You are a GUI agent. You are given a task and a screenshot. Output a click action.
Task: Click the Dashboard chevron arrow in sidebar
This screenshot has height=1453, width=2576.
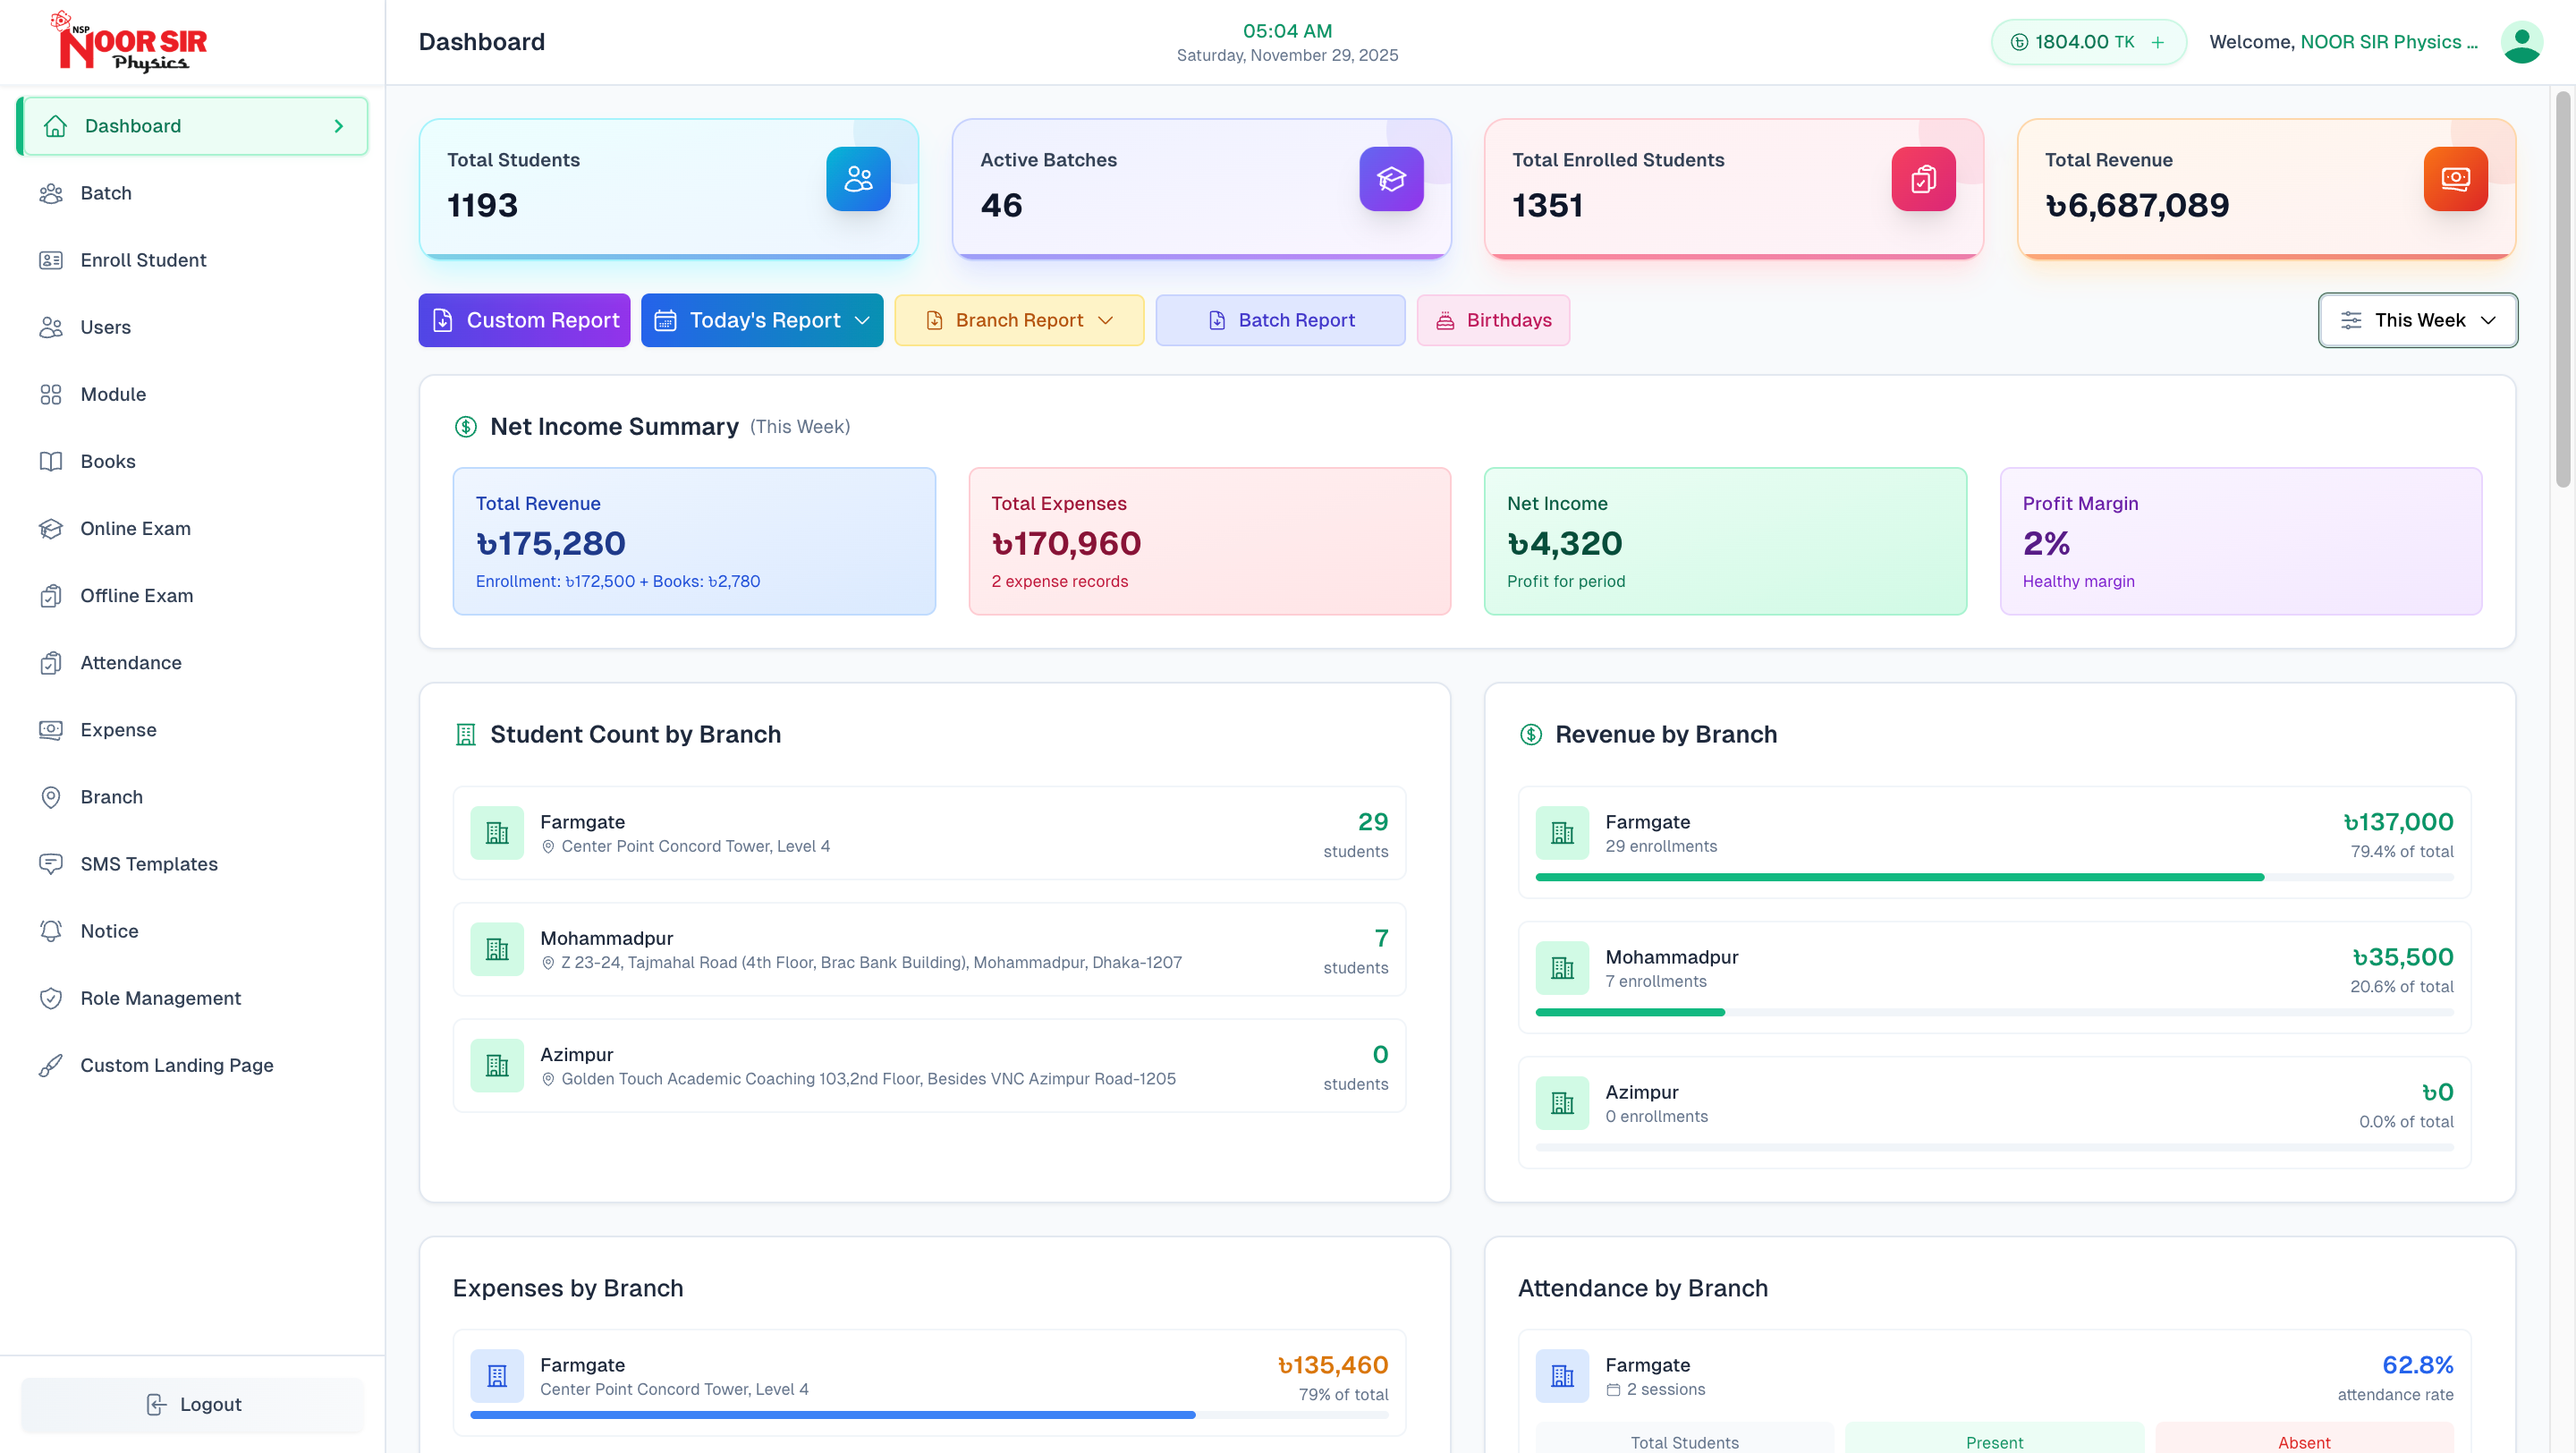339,126
